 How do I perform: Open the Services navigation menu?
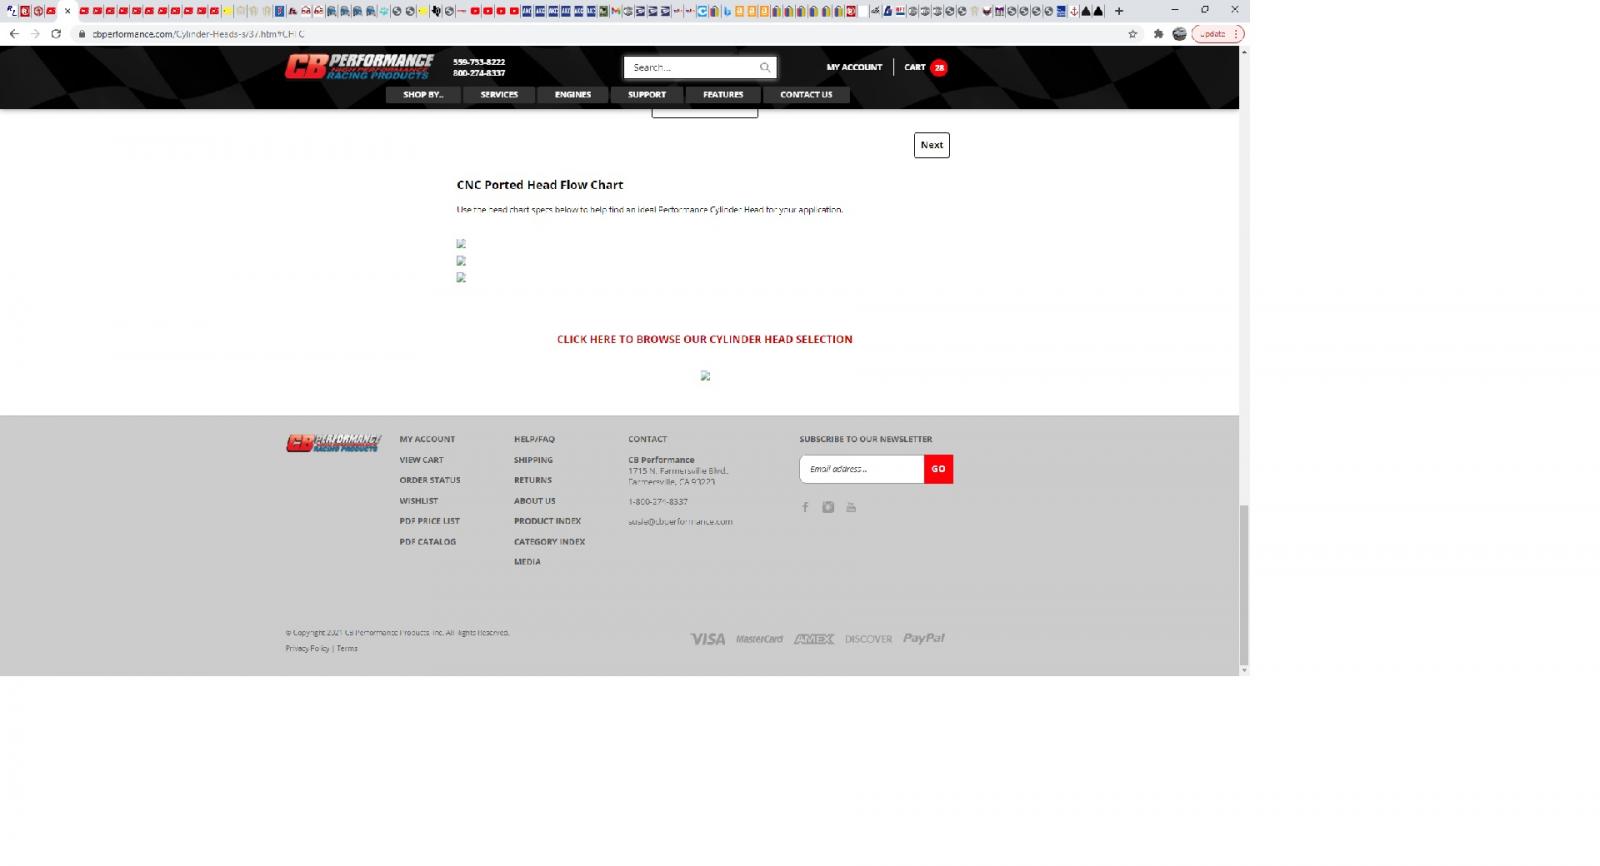(x=499, y=95)
